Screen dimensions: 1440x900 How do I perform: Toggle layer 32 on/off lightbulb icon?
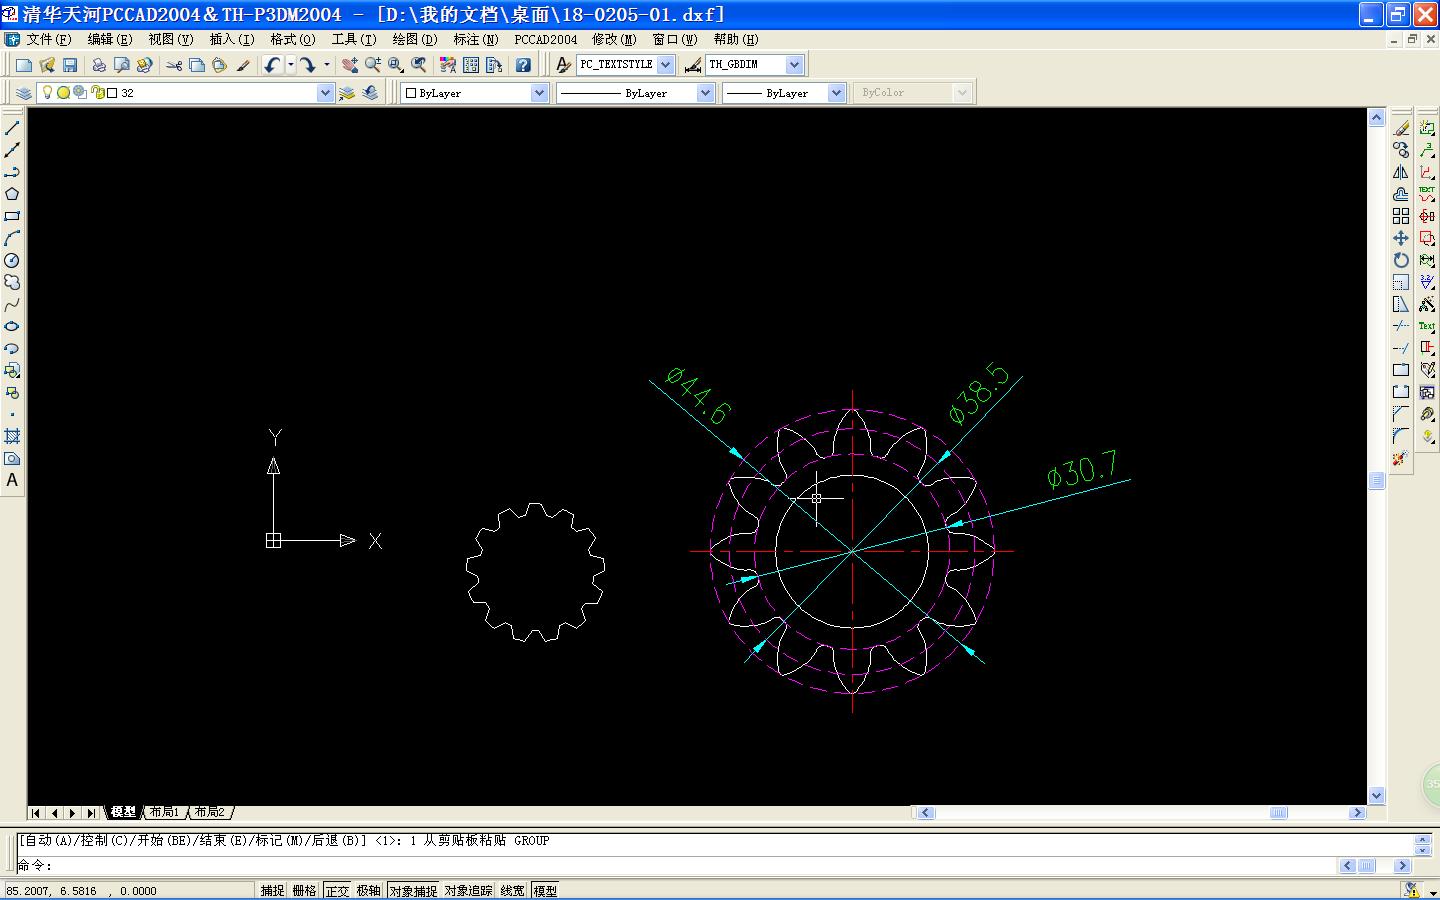coord(46,92)
